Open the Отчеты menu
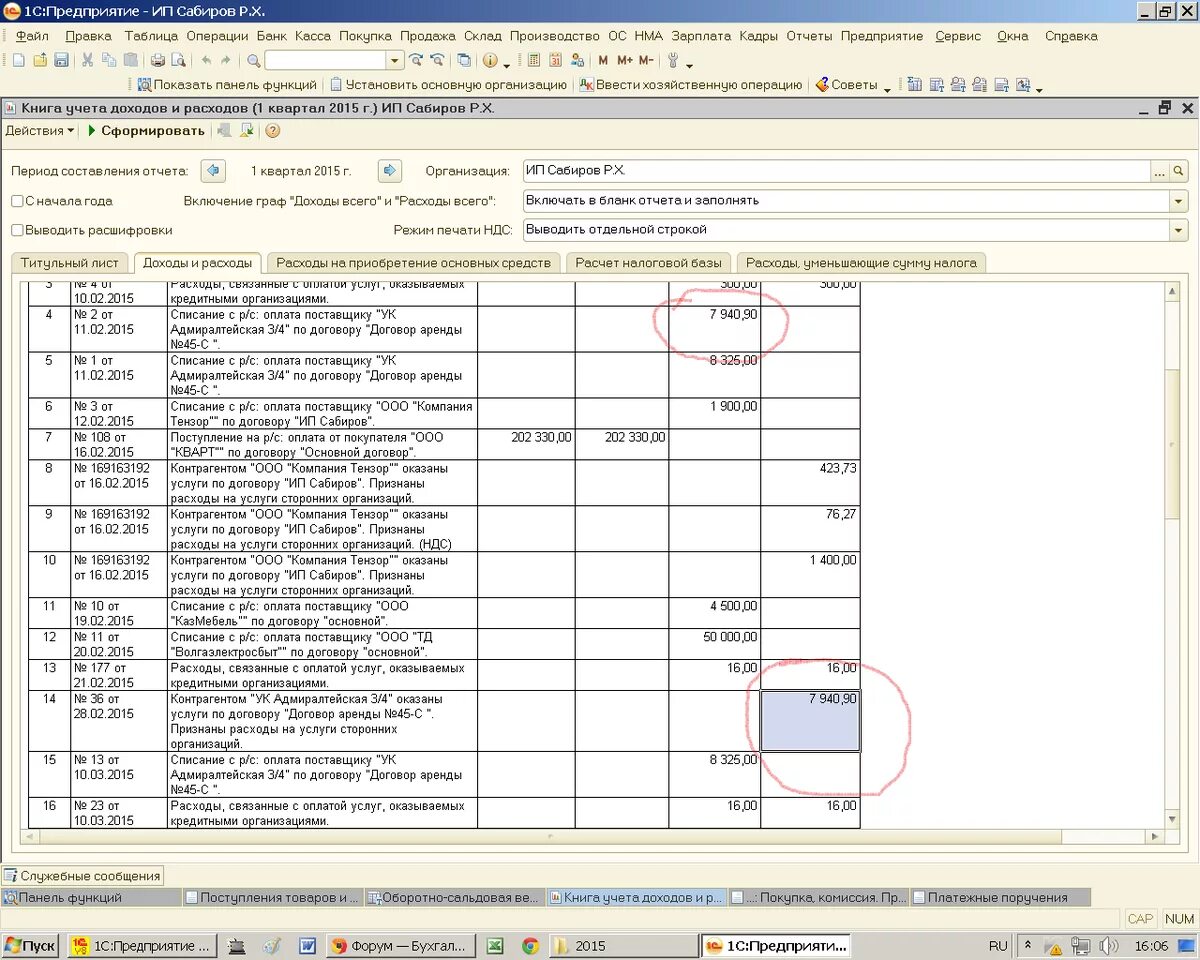 809,36
